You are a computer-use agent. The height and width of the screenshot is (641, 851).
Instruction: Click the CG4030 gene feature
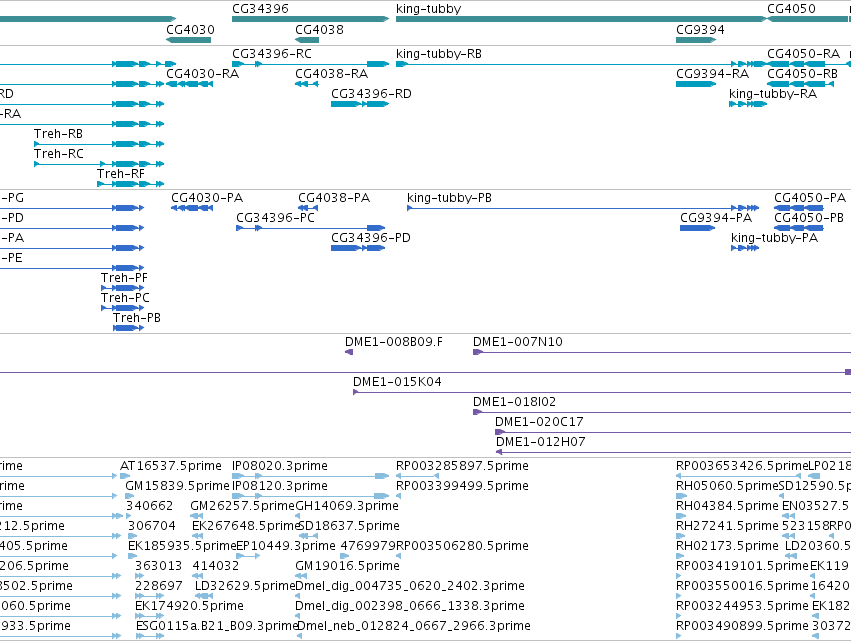point(188,40)
